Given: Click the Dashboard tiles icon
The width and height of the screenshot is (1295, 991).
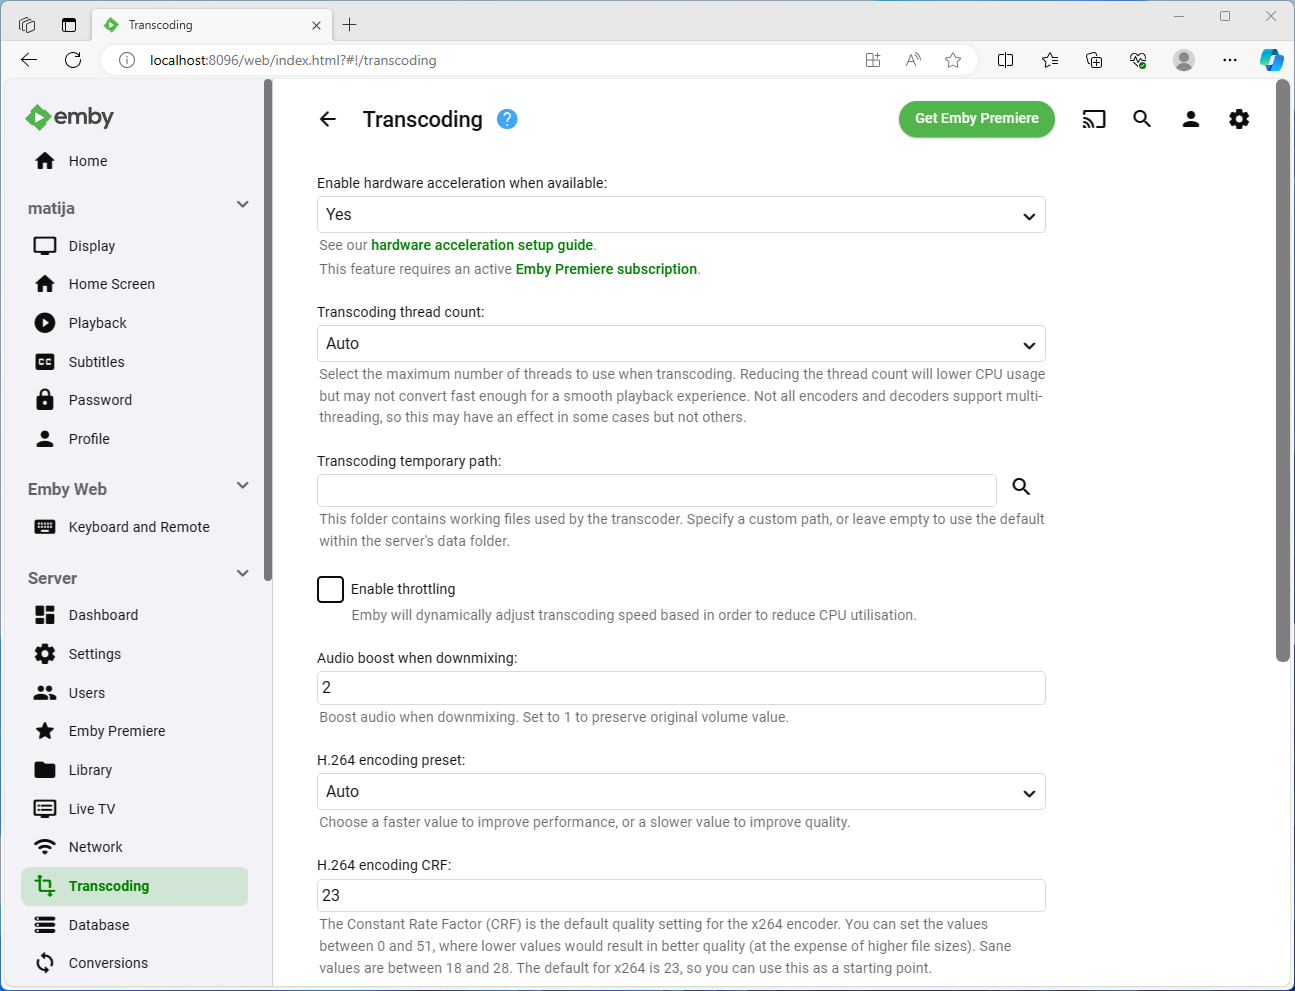Looking at the screenshot, I should (x=45, y=615).
